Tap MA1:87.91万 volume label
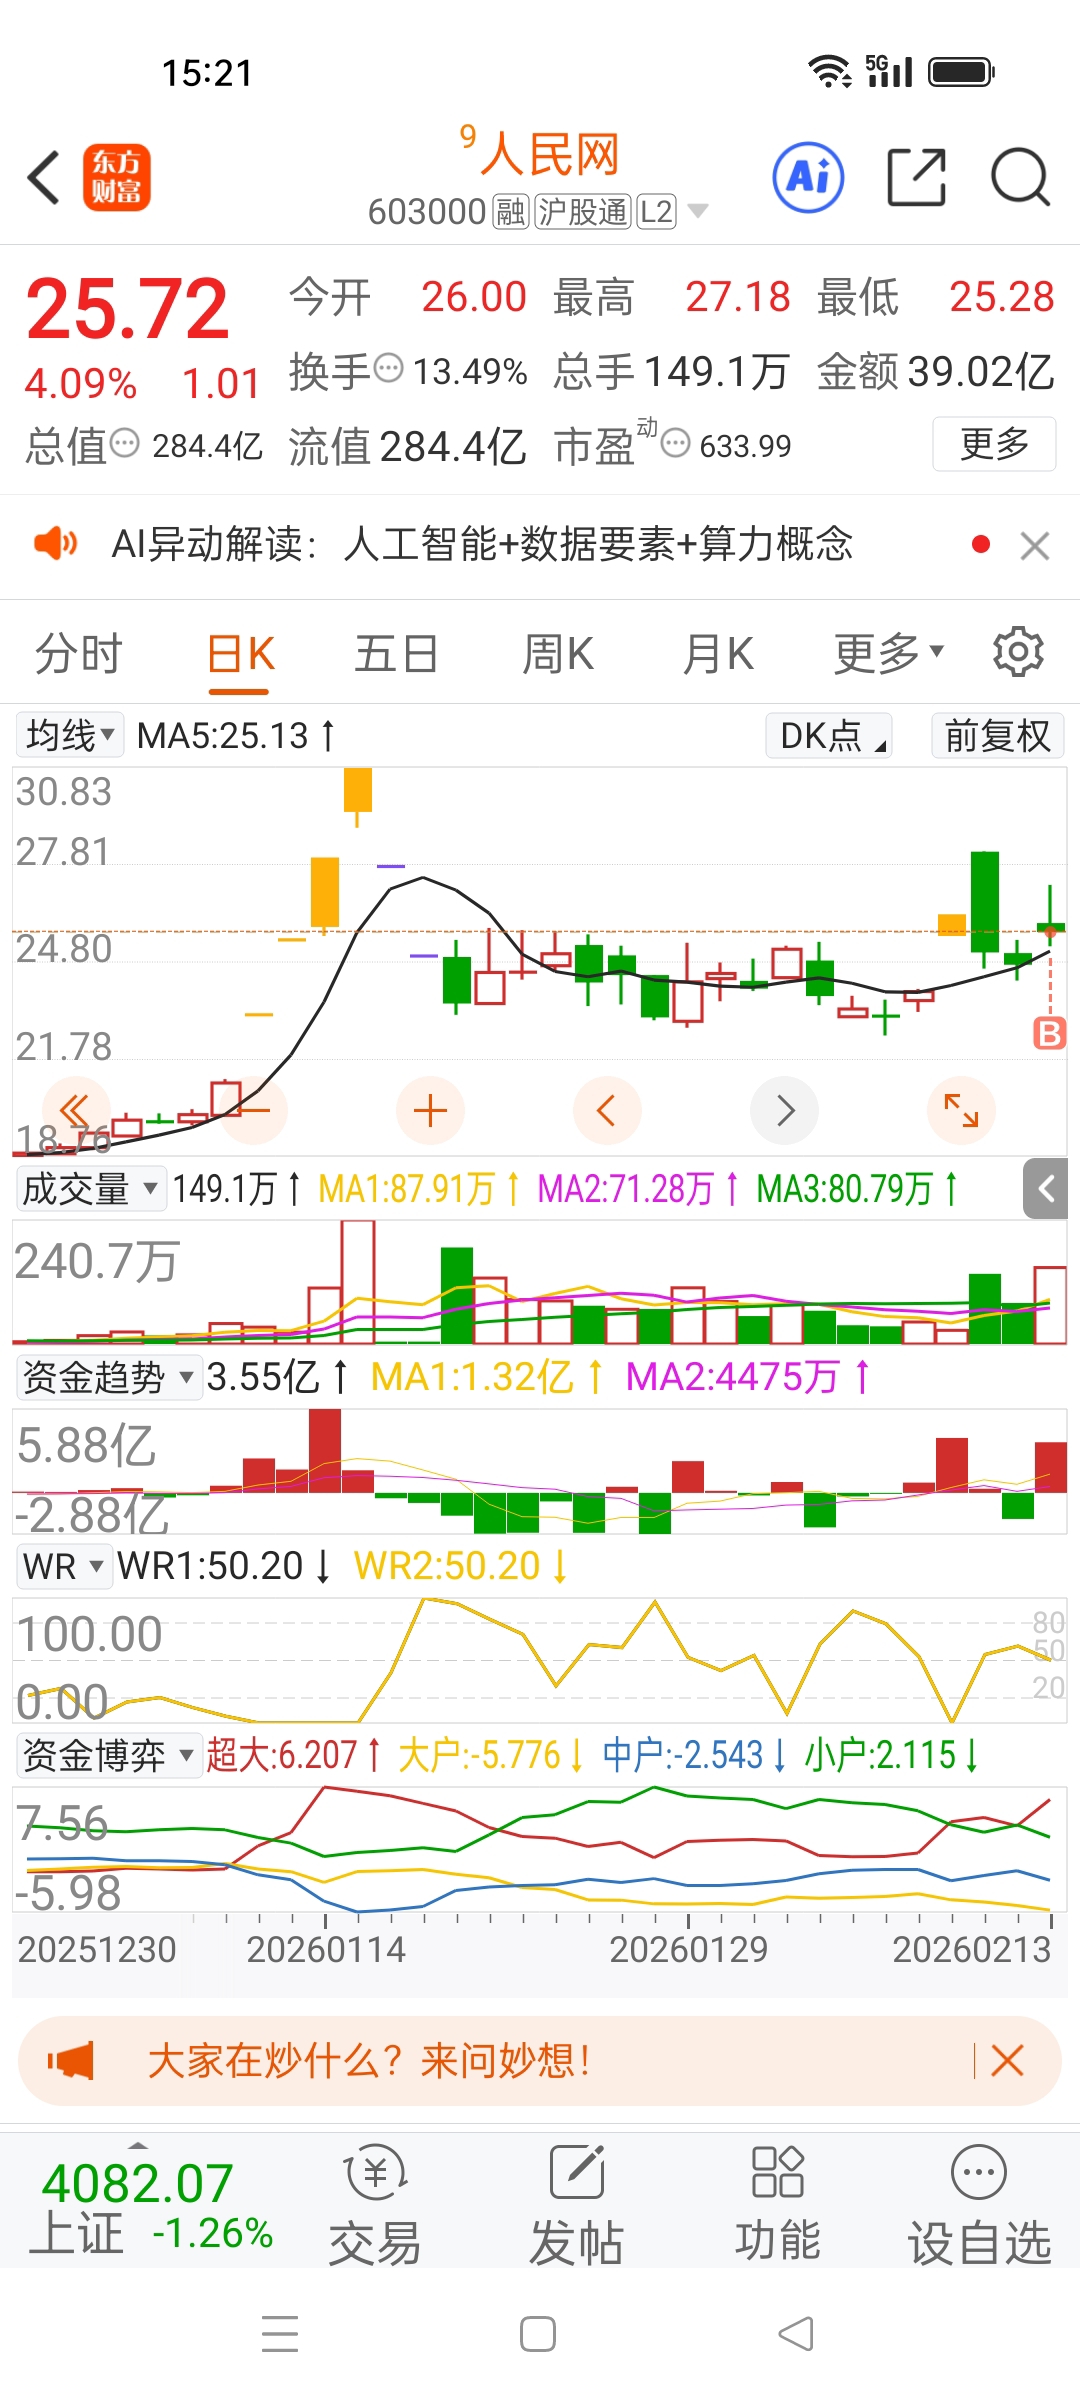Image resolution: width=1080 pixels, height=2400 pixels. point(420,1189)
